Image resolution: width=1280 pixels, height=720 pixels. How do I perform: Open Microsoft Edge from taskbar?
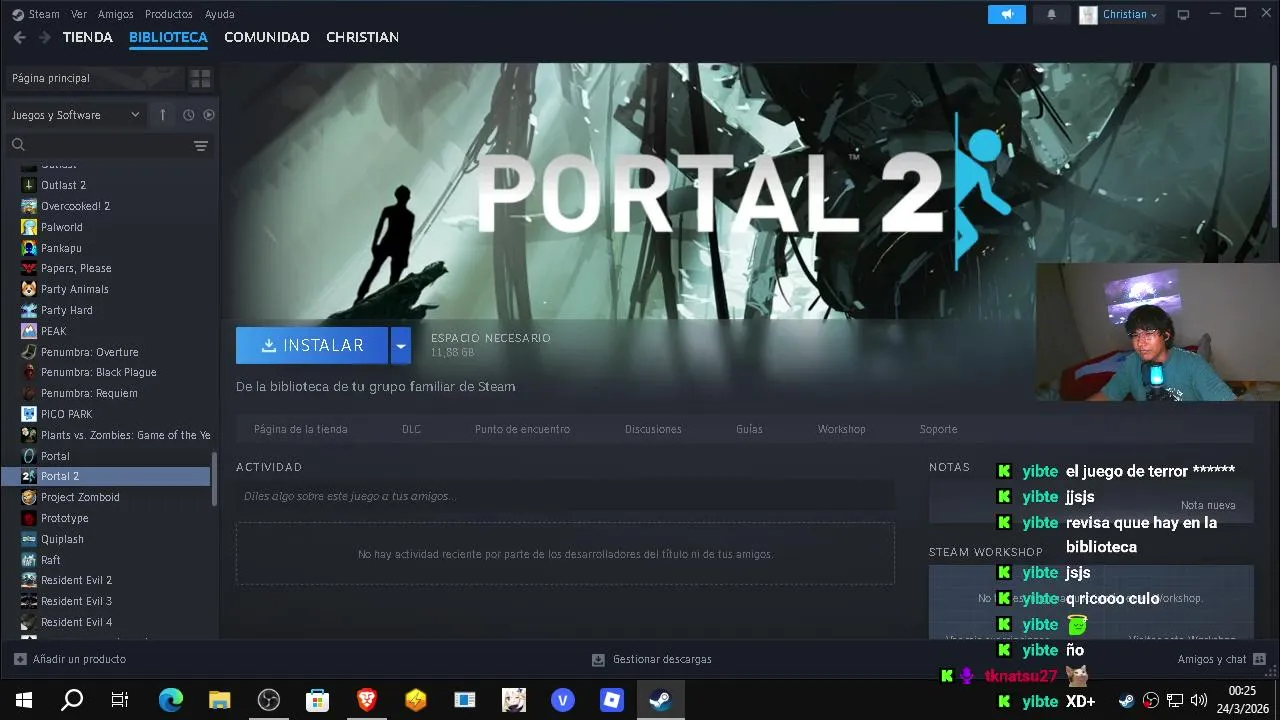171,700
